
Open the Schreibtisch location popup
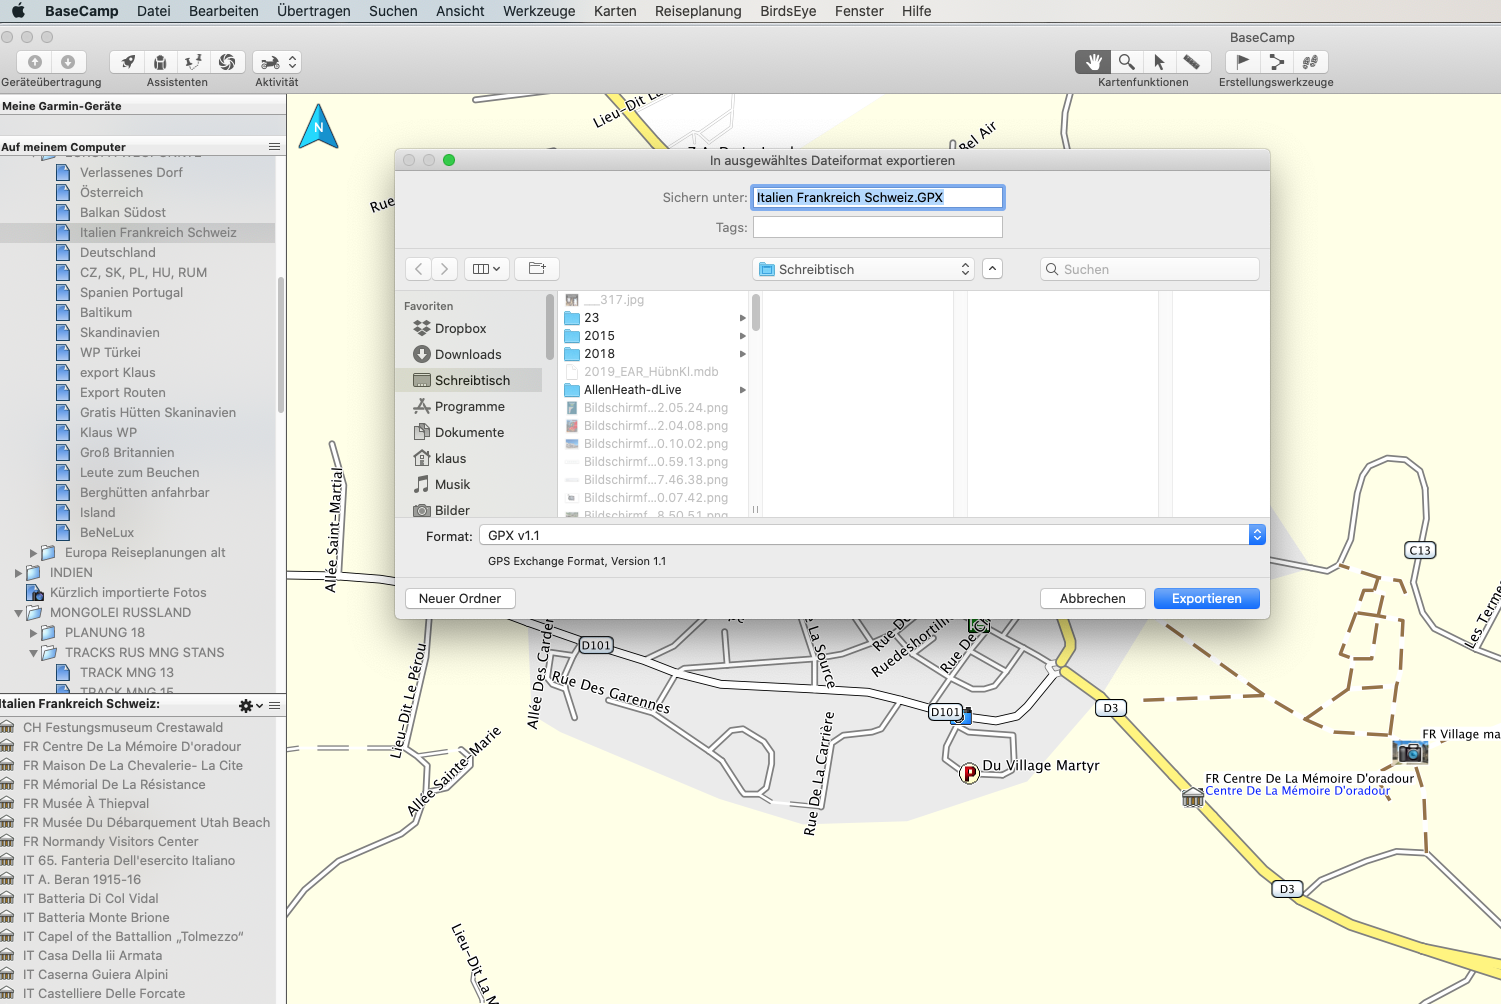[x=864, y=269]
